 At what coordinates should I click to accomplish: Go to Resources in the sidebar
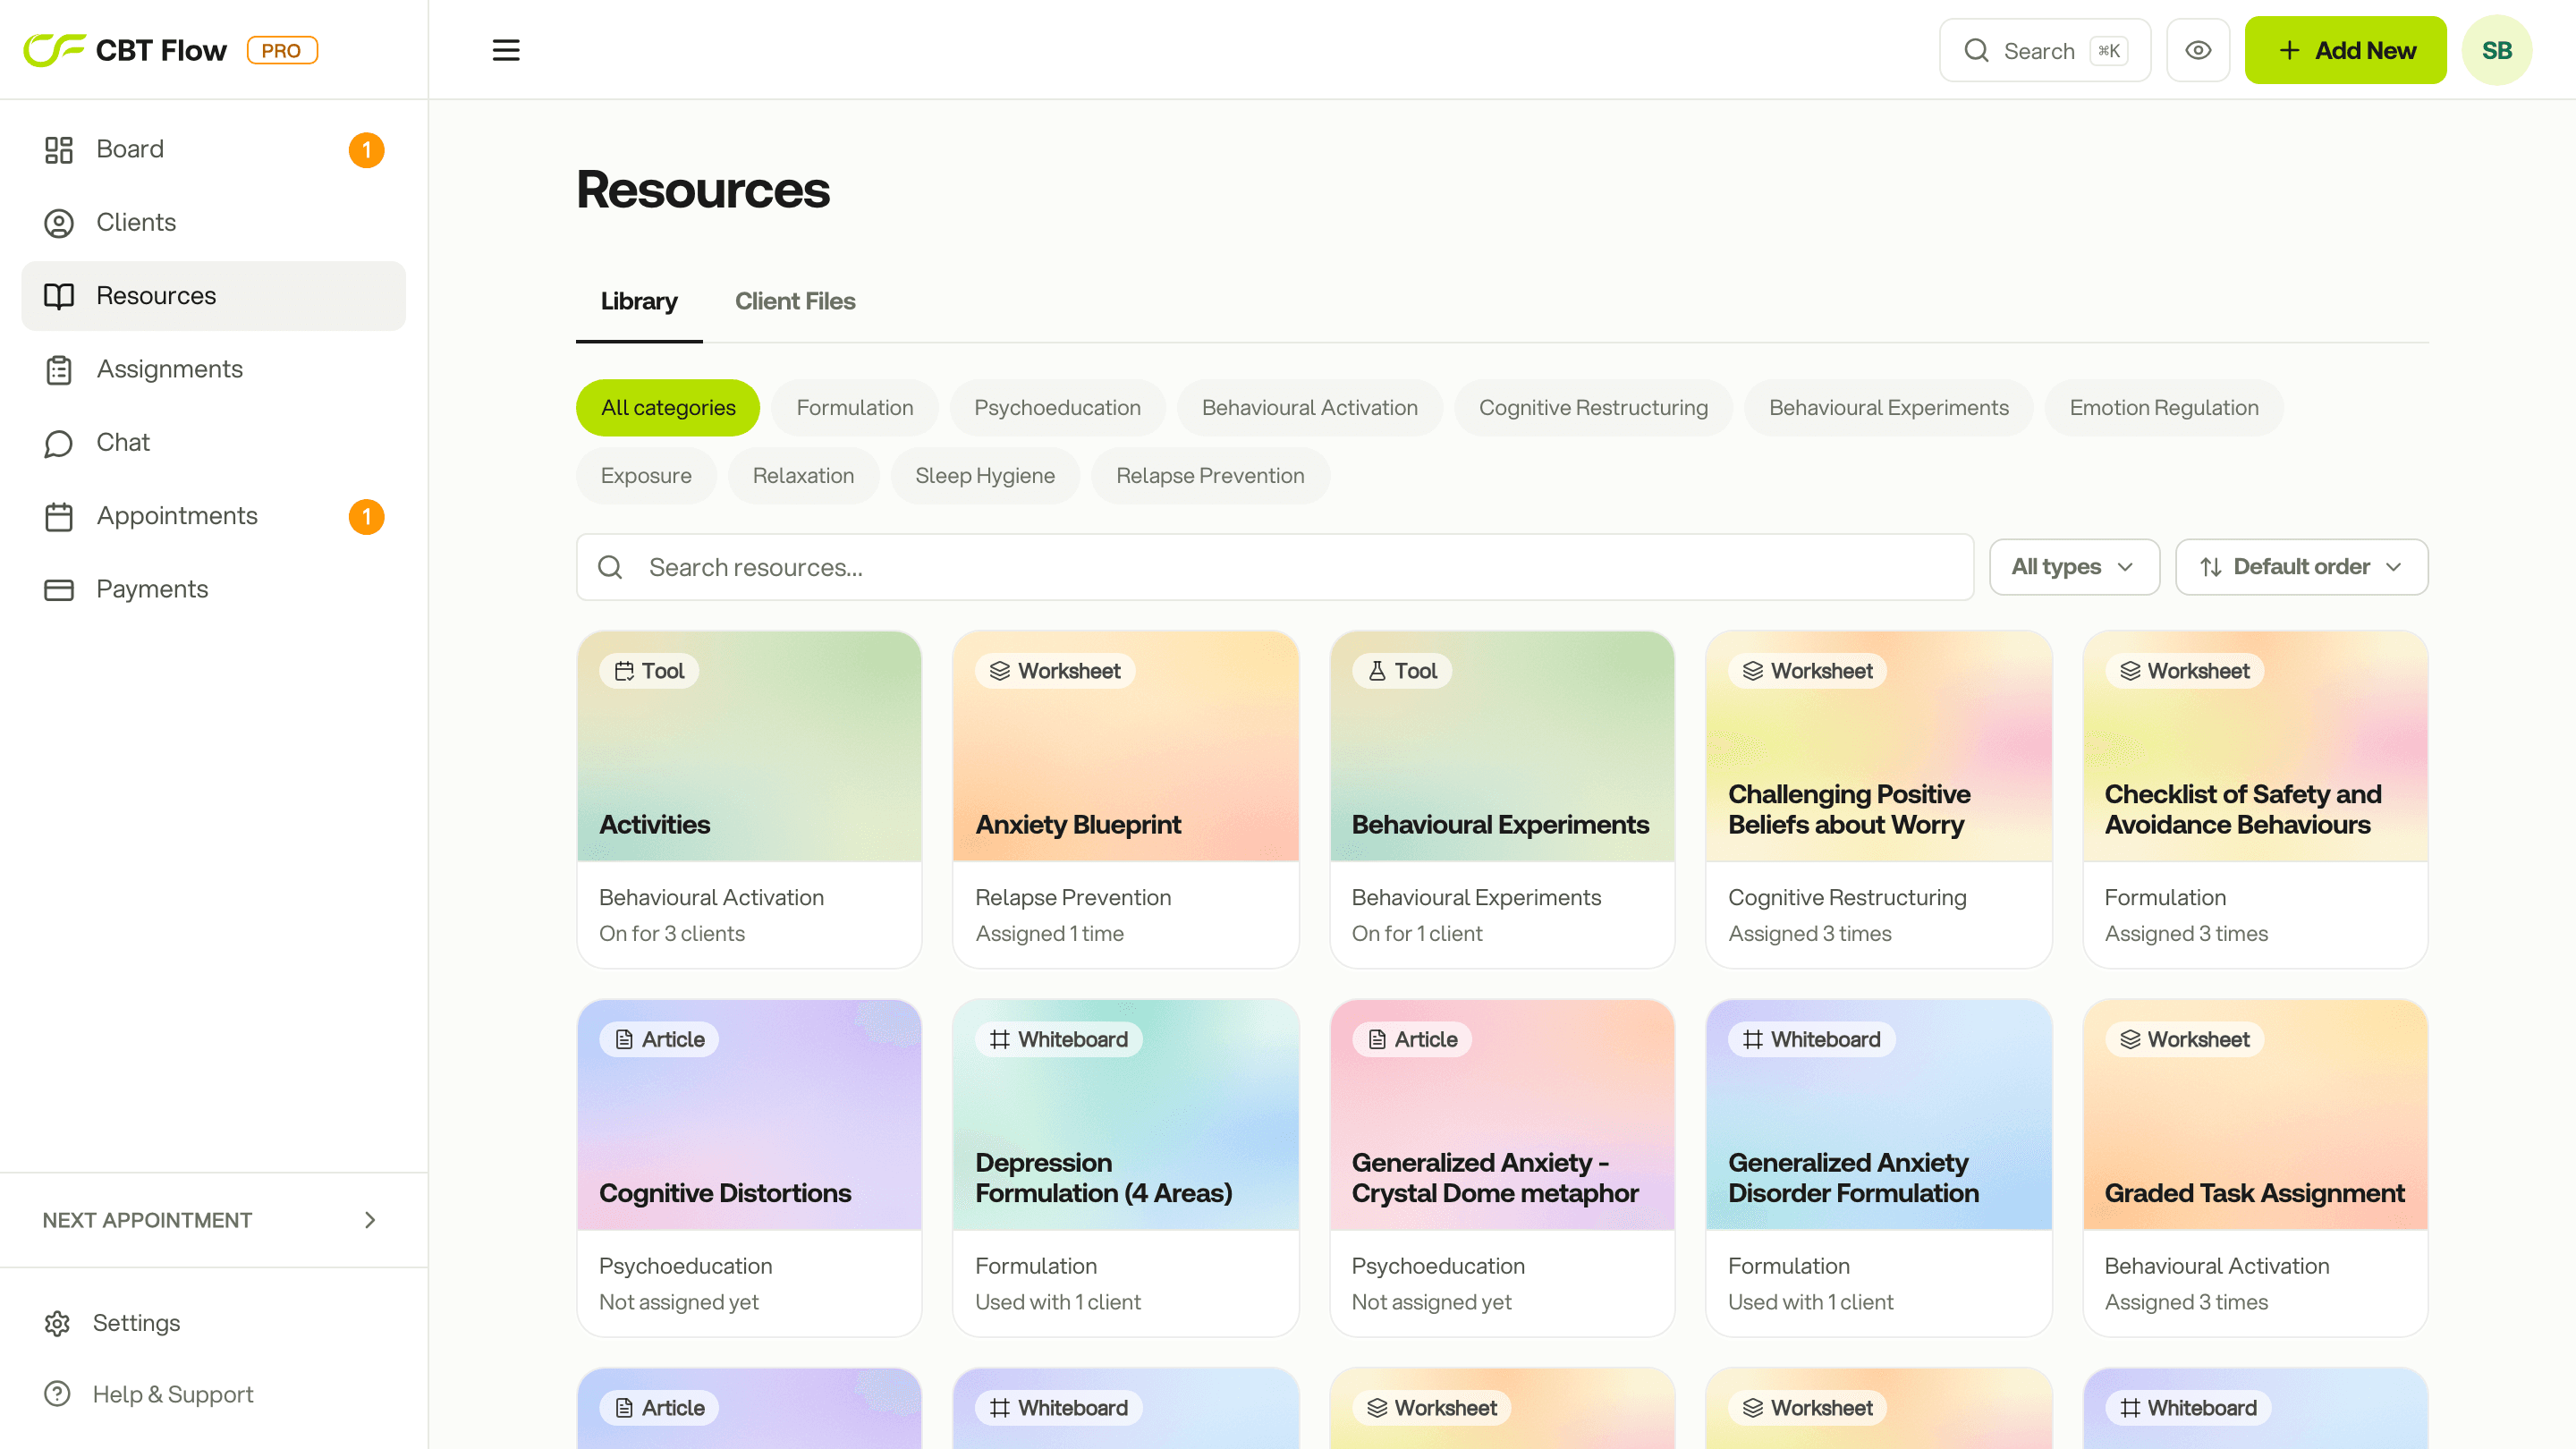213,296
